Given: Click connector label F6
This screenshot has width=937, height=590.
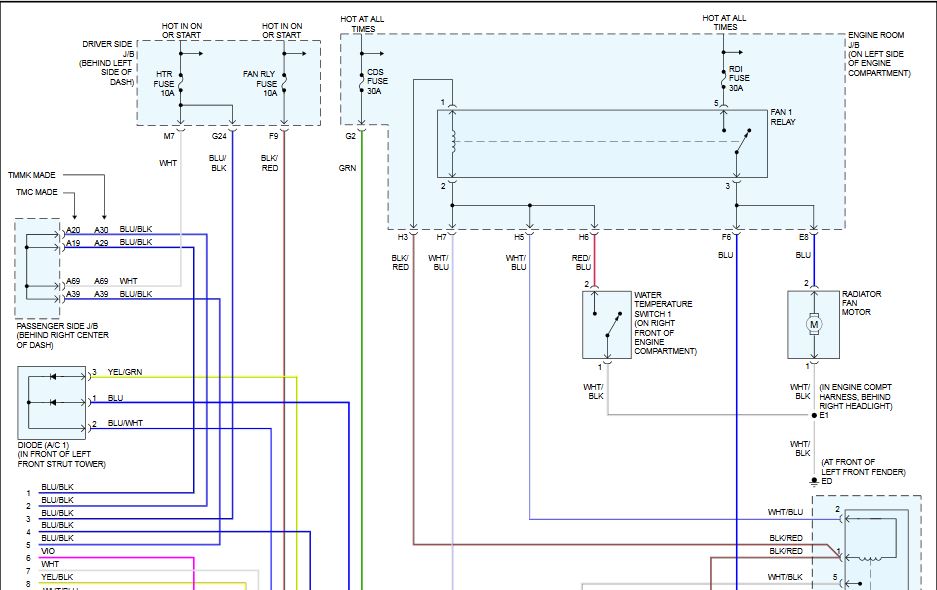Looking at the screenshot, I should point(727,237).
